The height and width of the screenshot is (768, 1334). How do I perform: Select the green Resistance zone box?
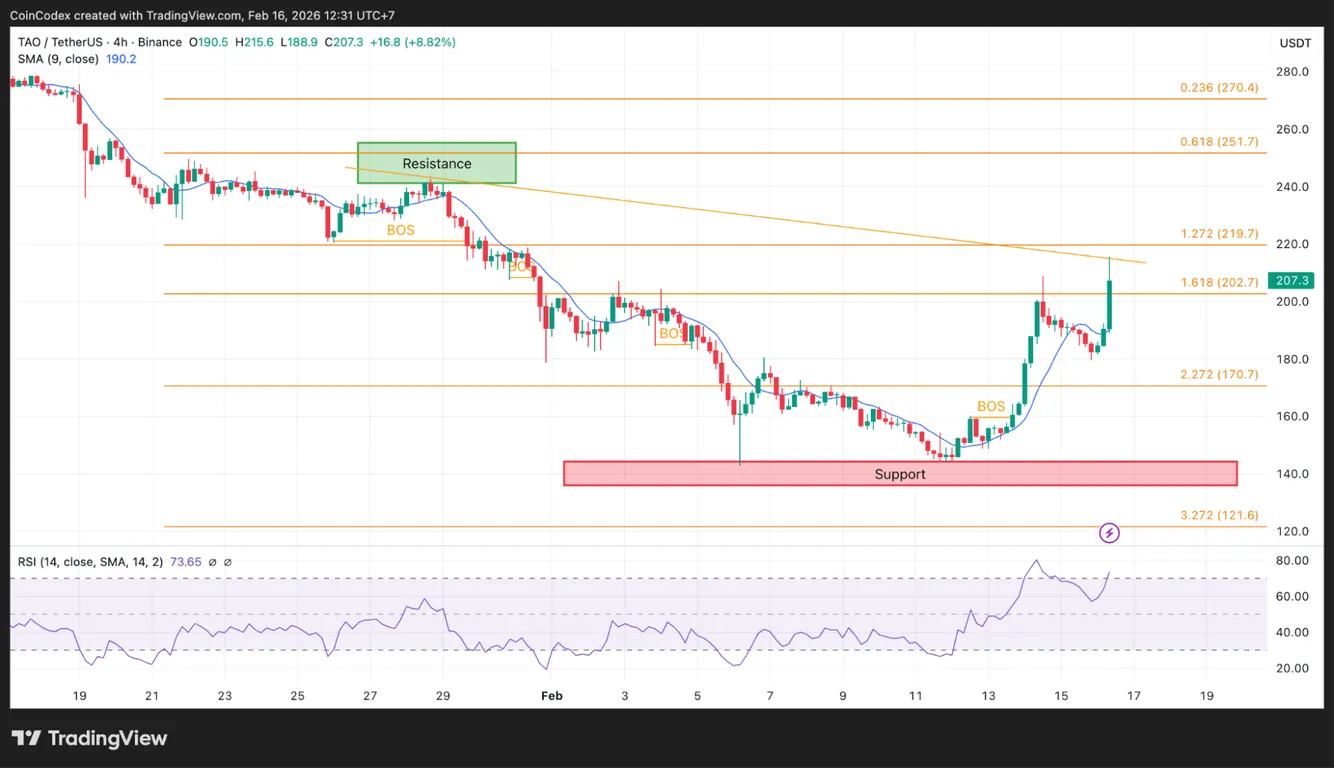[437, 163]
